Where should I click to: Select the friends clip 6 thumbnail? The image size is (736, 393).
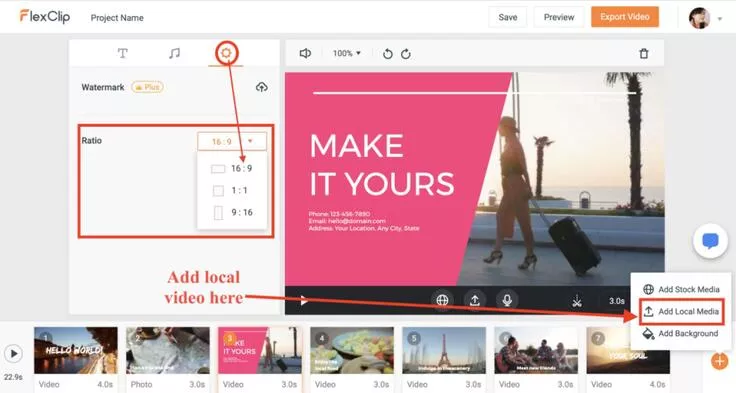[x=536, y=350]
